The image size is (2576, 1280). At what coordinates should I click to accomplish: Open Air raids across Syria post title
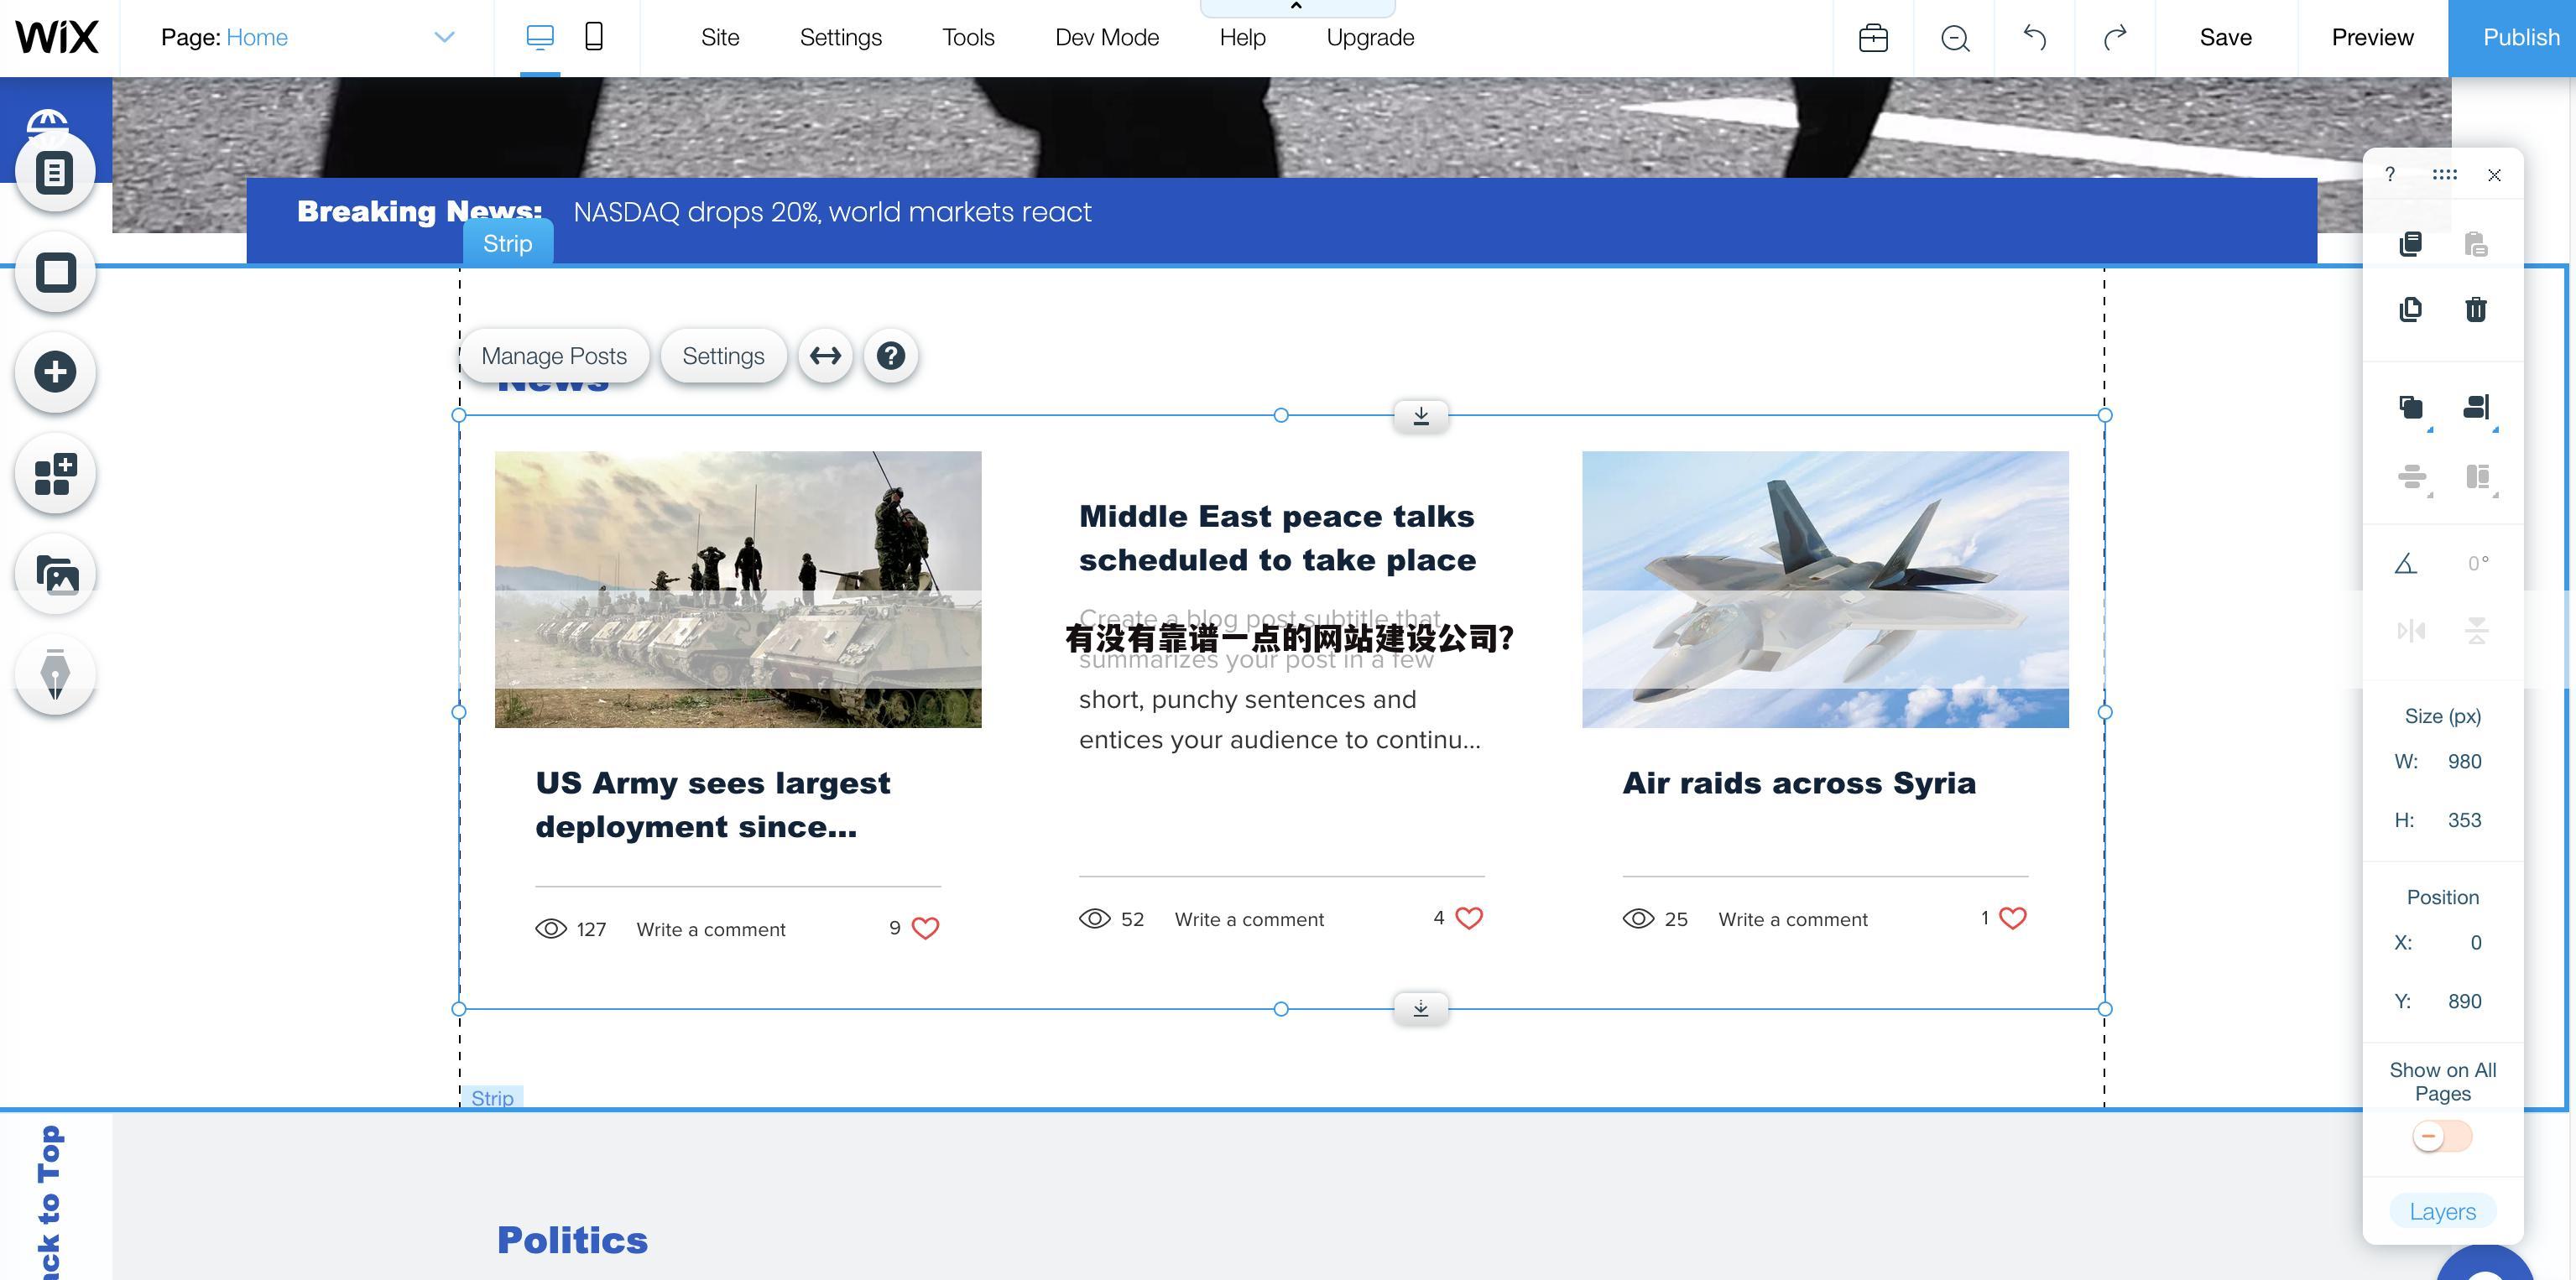click(1799, 783)
